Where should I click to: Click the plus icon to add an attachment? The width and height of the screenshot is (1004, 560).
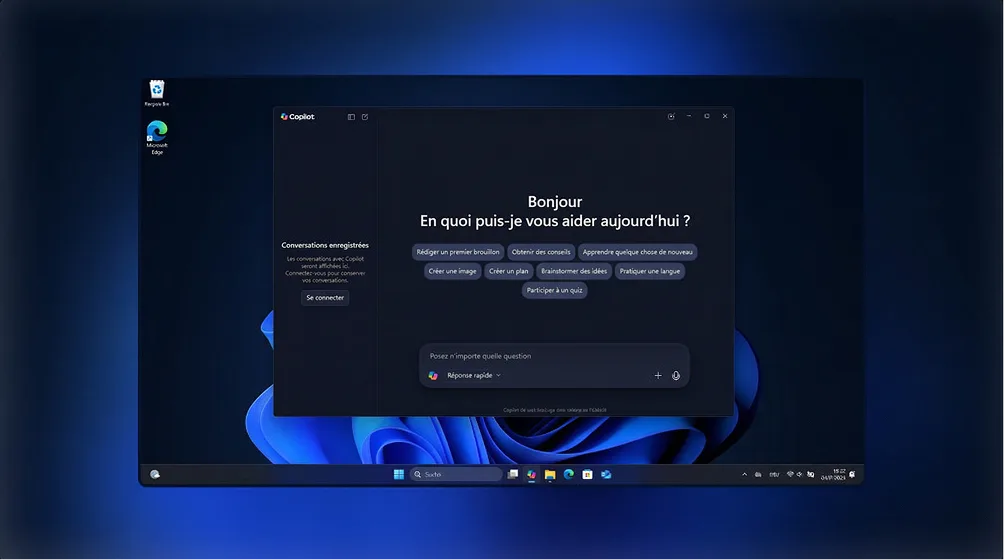658,376
